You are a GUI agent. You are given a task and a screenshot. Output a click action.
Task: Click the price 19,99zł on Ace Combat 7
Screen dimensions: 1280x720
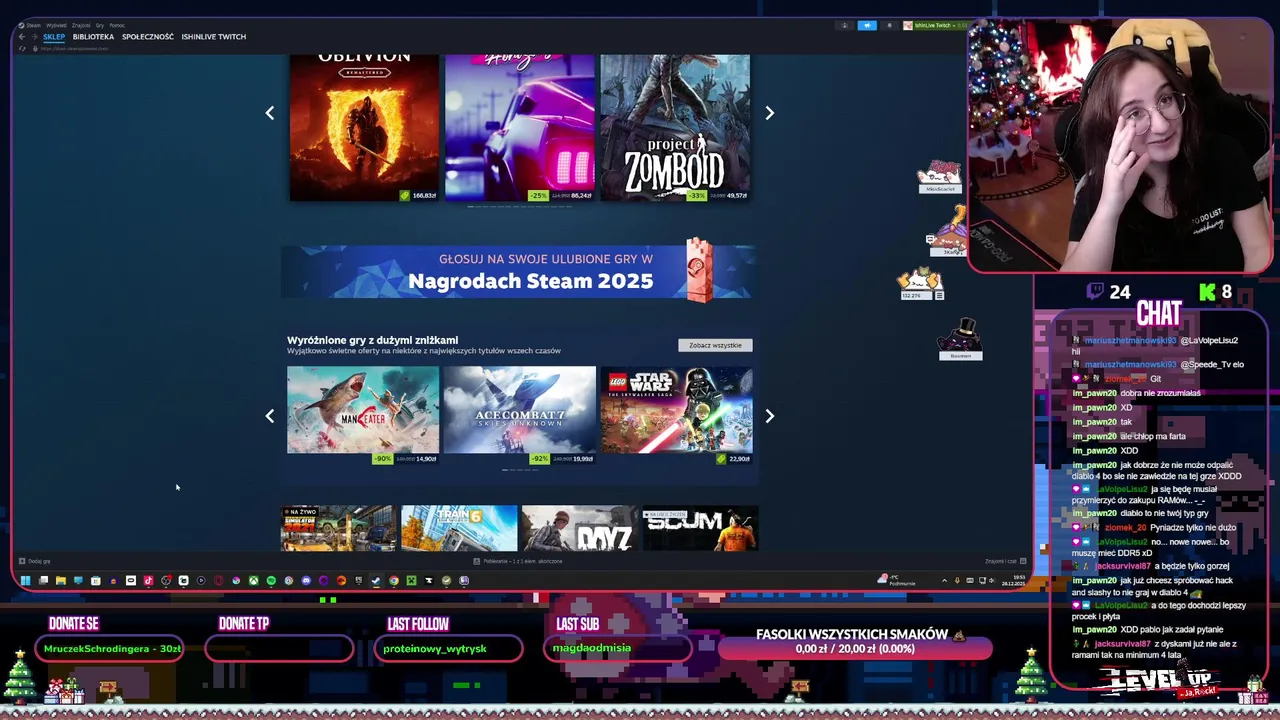[583, 459]
